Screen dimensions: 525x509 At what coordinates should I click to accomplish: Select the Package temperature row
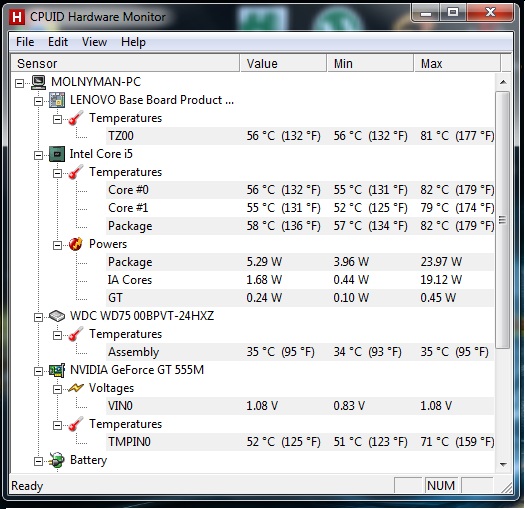[x=300, y=226]
